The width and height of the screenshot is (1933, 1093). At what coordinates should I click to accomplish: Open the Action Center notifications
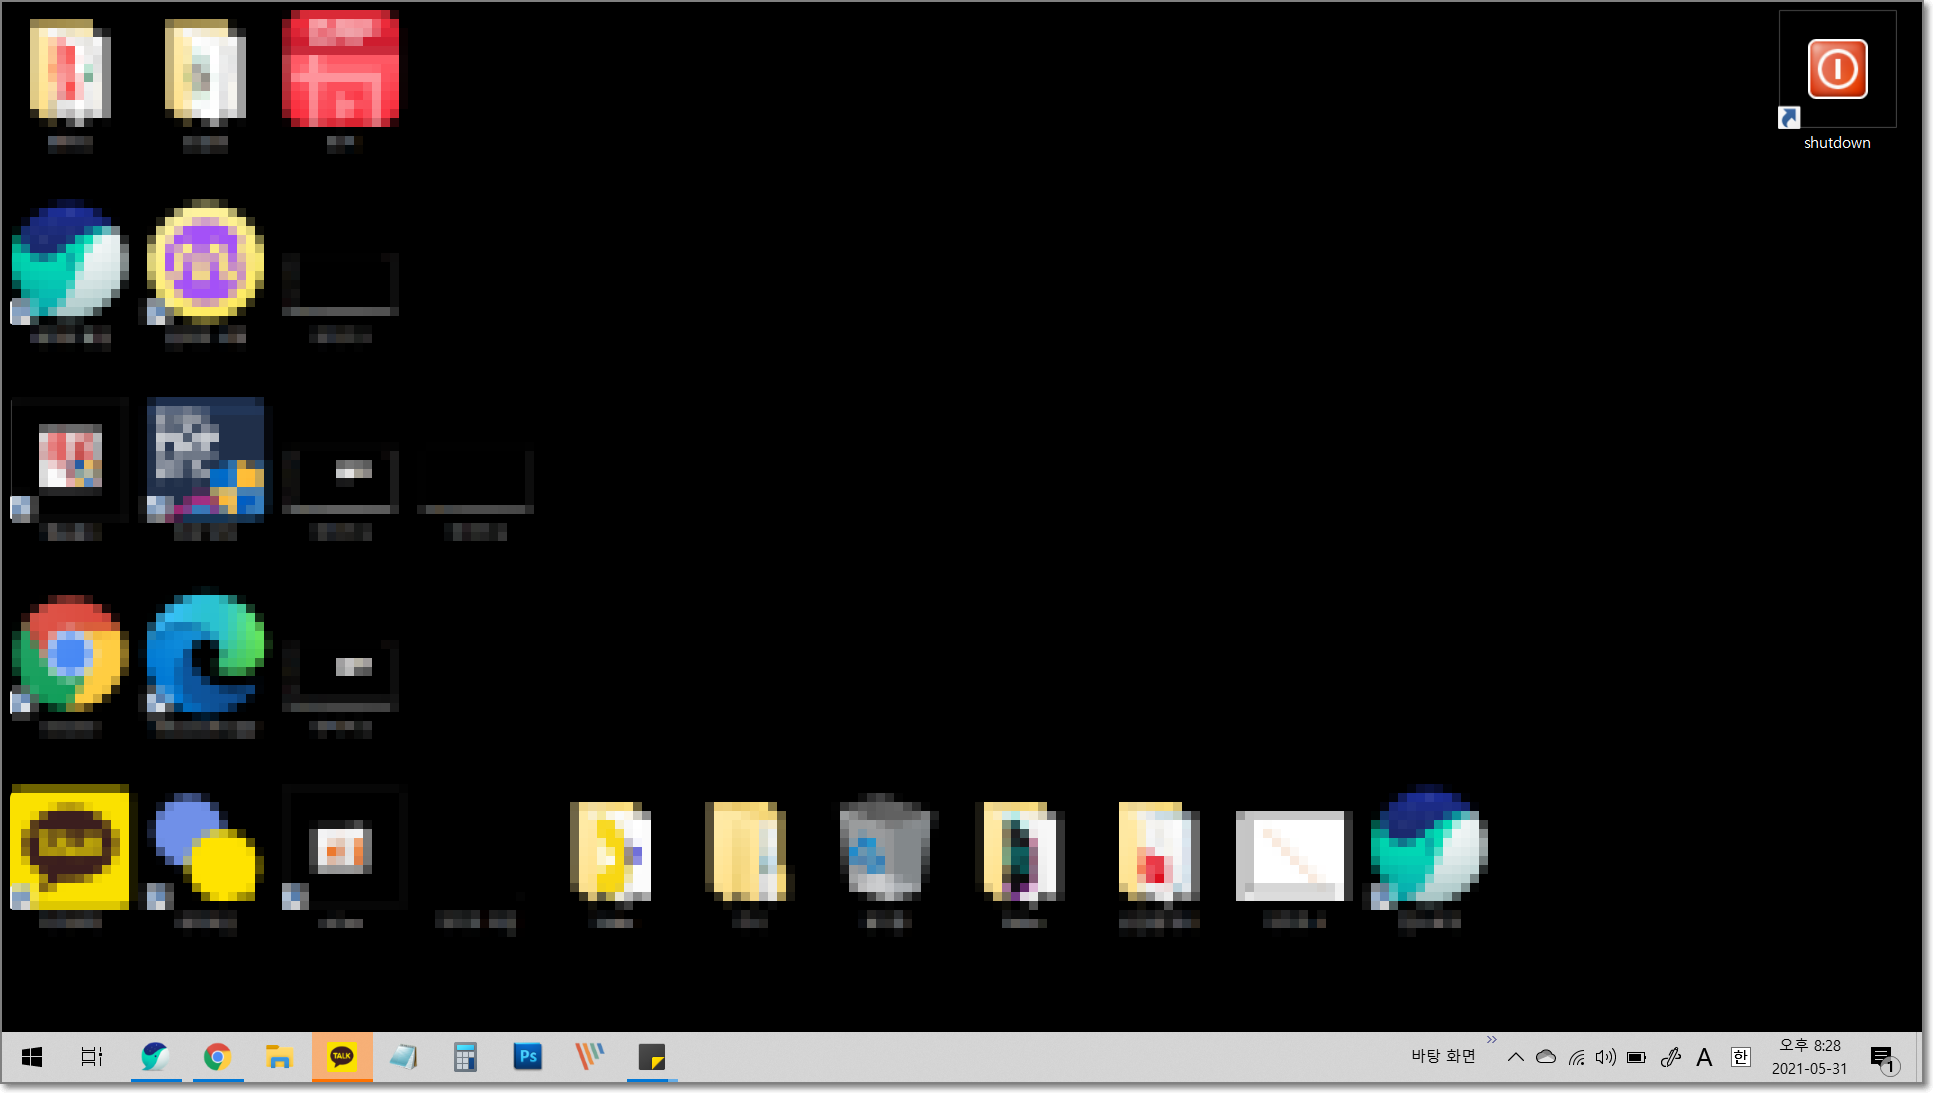1882,1058
